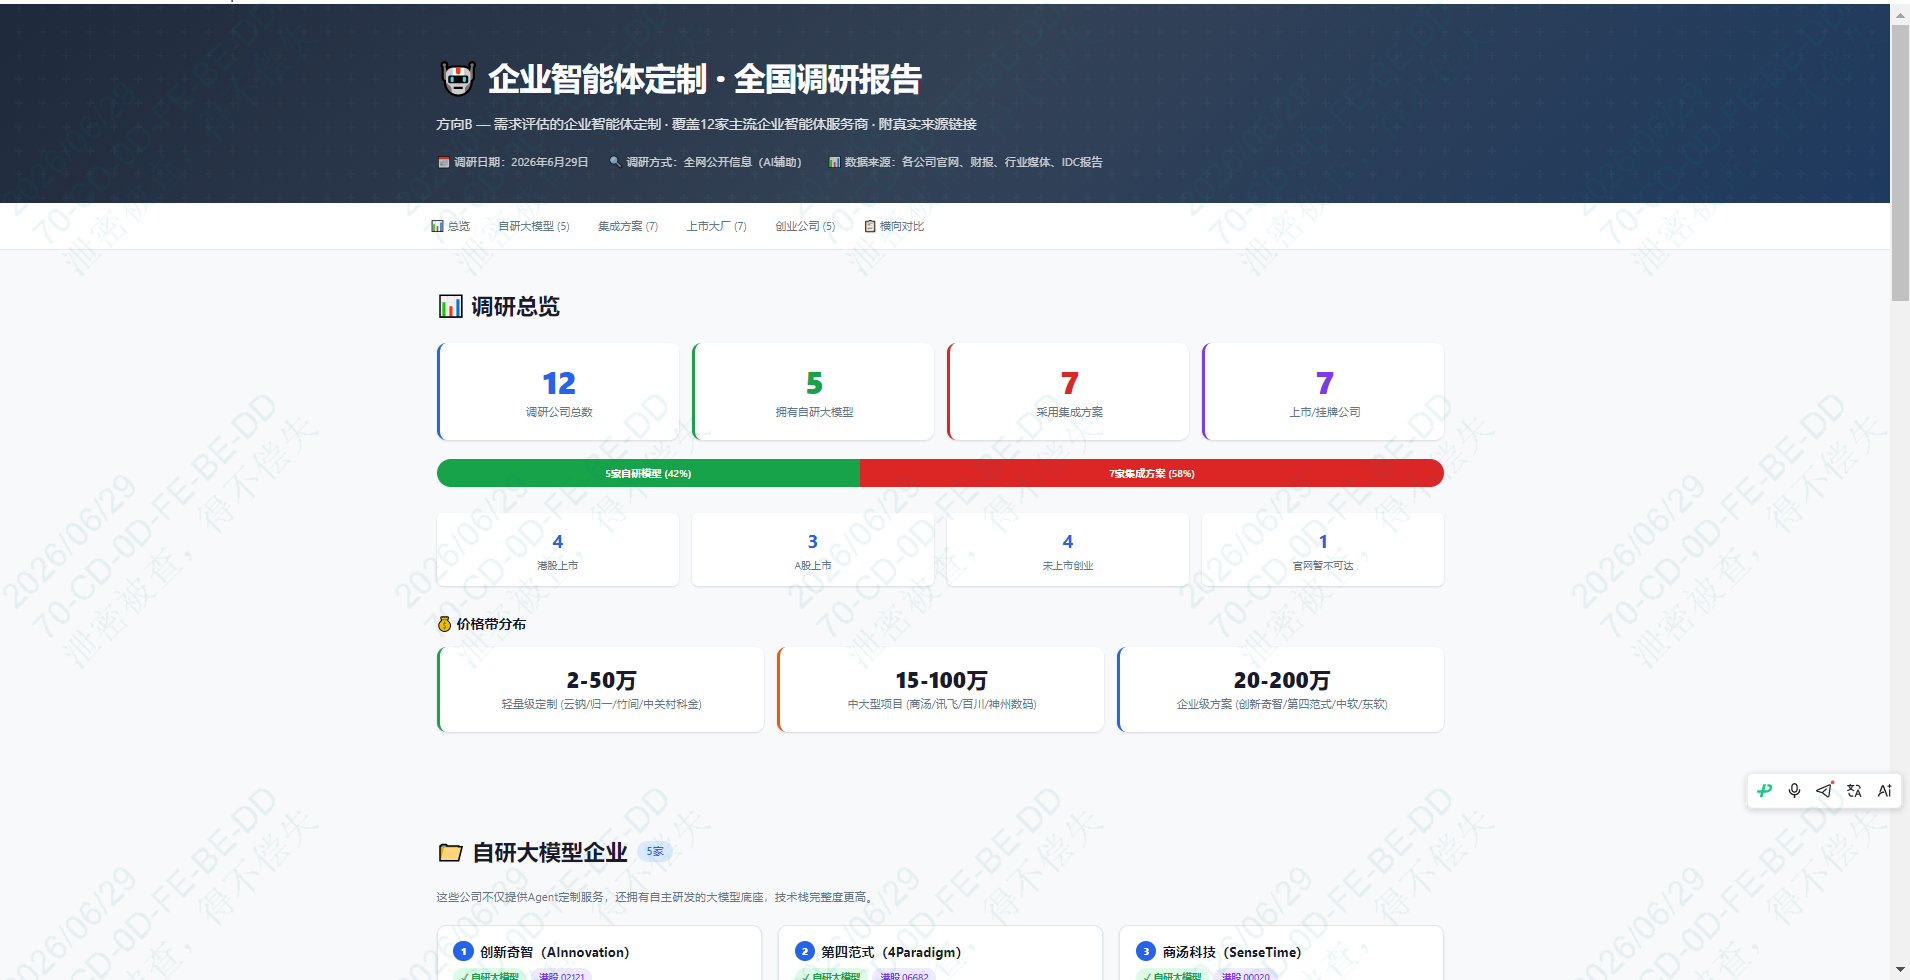This screenshot has width=1910, height=980.
Task: Click the 2-50万 轻量级定制 price card
Action: coord(600,690)
